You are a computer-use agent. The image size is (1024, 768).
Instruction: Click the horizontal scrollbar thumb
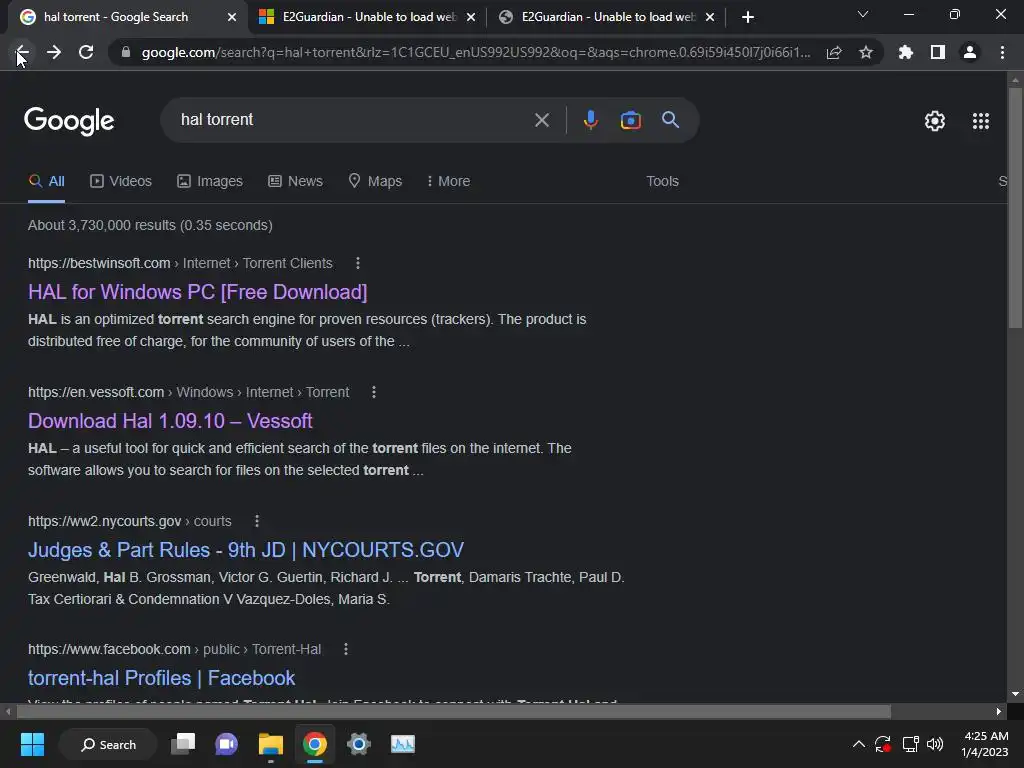point(454,711)
